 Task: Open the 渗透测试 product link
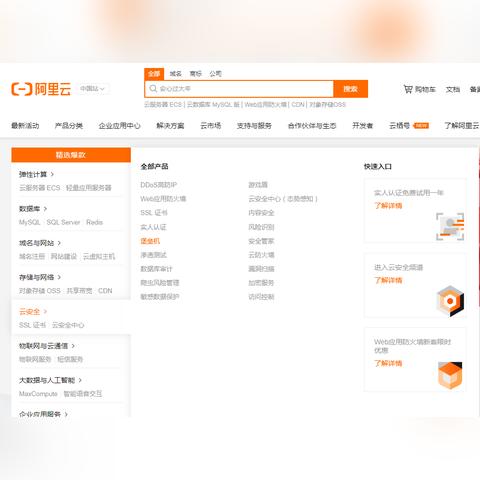153,255
